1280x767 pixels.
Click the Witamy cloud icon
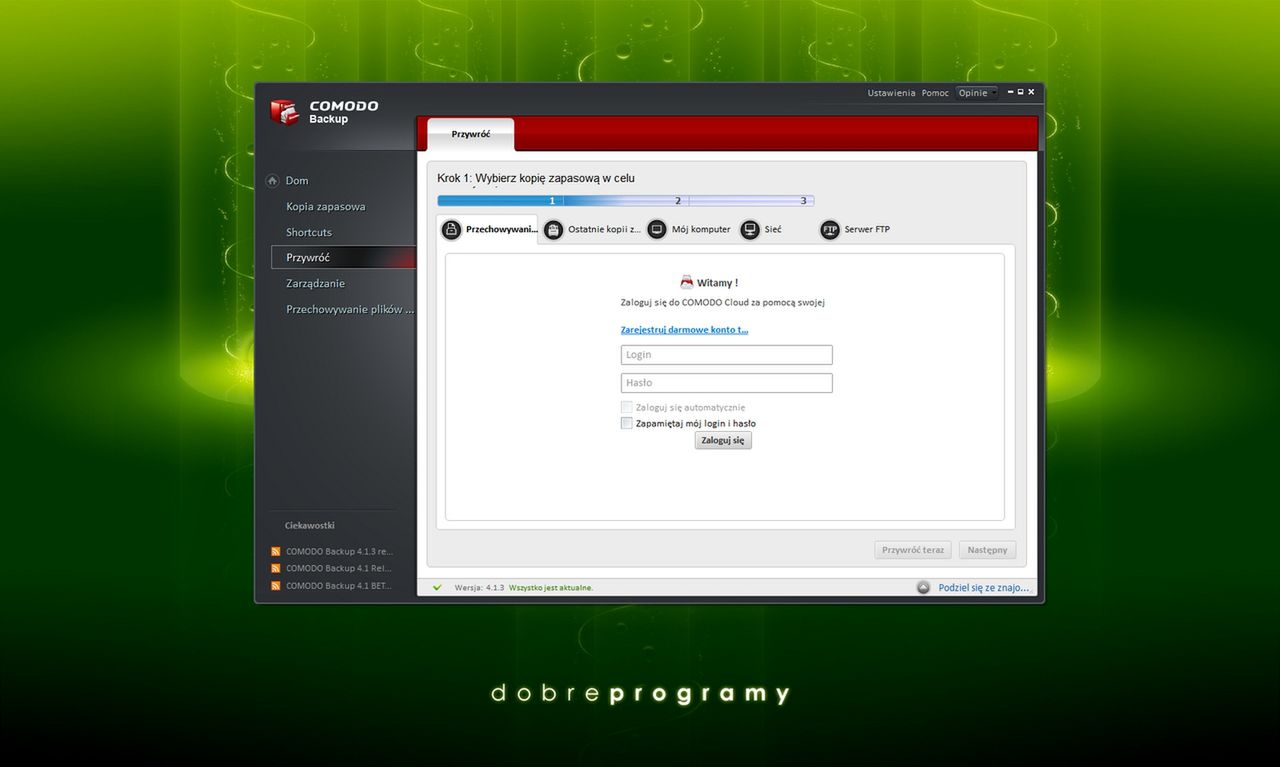[687, 282]
